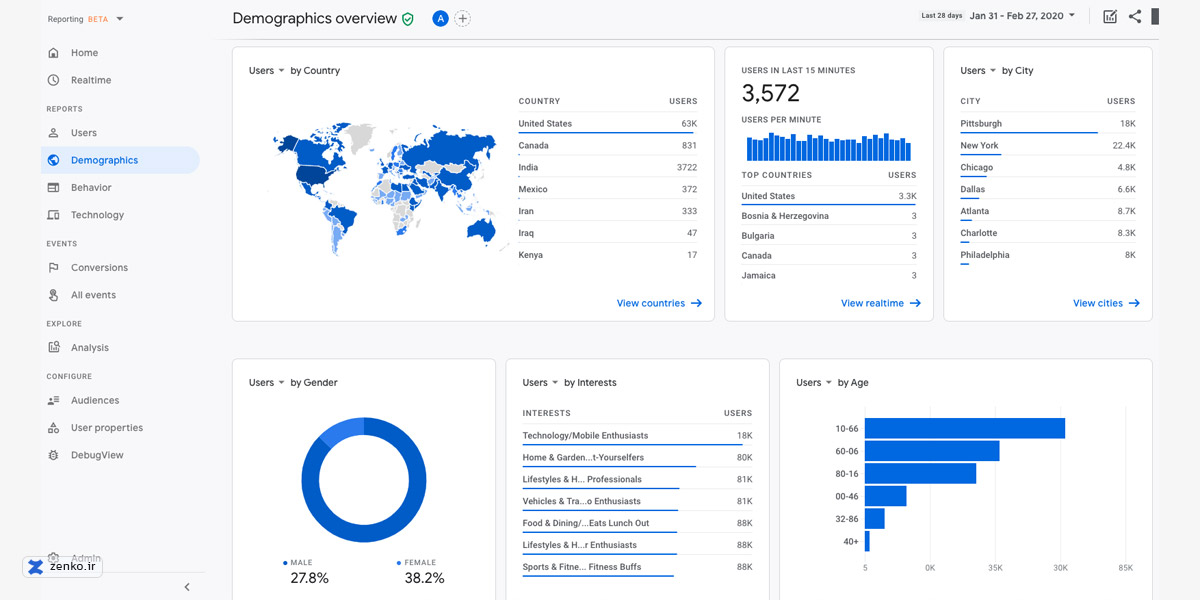
Task: Open Technology from the sidebar
Action: coord(97,215)
